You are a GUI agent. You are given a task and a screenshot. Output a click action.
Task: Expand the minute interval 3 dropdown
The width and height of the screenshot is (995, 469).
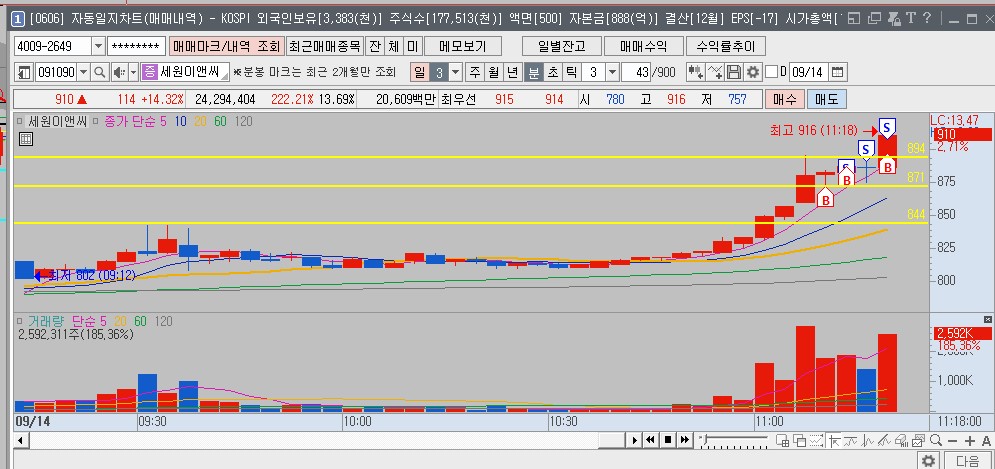[612, 72]
